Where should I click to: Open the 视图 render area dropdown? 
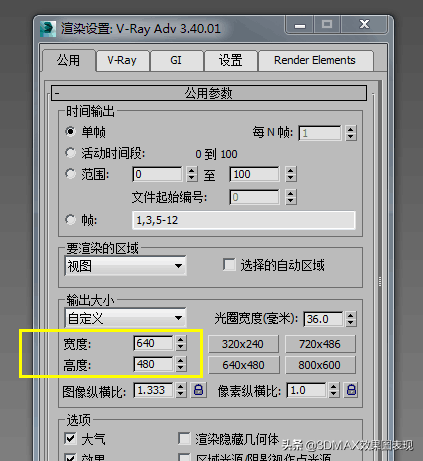[125, 266]
